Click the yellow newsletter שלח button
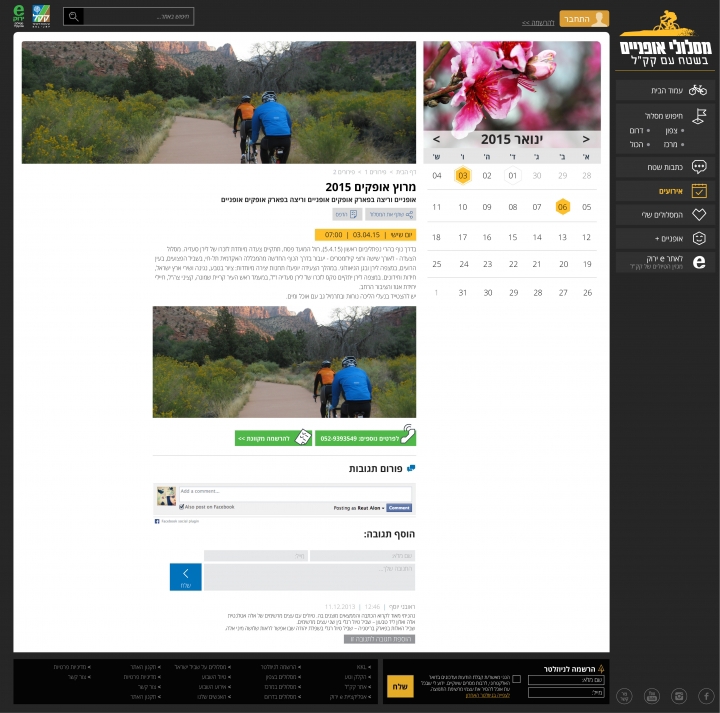This screenshot has width=720, height=713. pos(400,686)
